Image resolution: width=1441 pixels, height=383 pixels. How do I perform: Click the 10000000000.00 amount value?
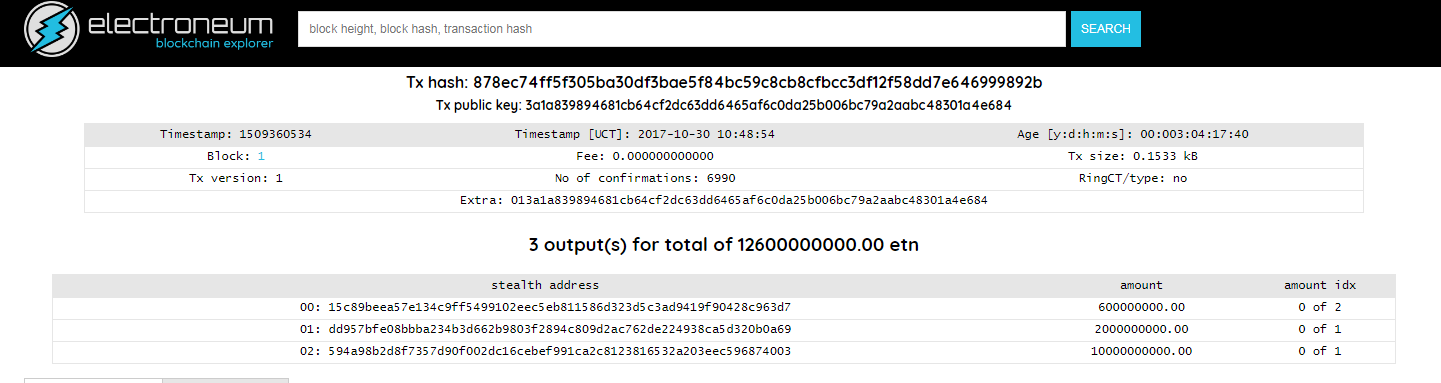(1141, 351)
